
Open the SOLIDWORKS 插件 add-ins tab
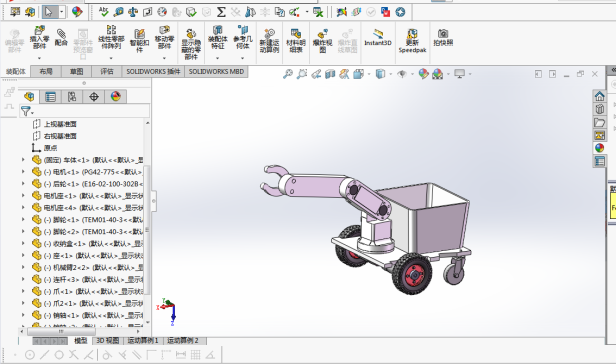tap(153, 71)
